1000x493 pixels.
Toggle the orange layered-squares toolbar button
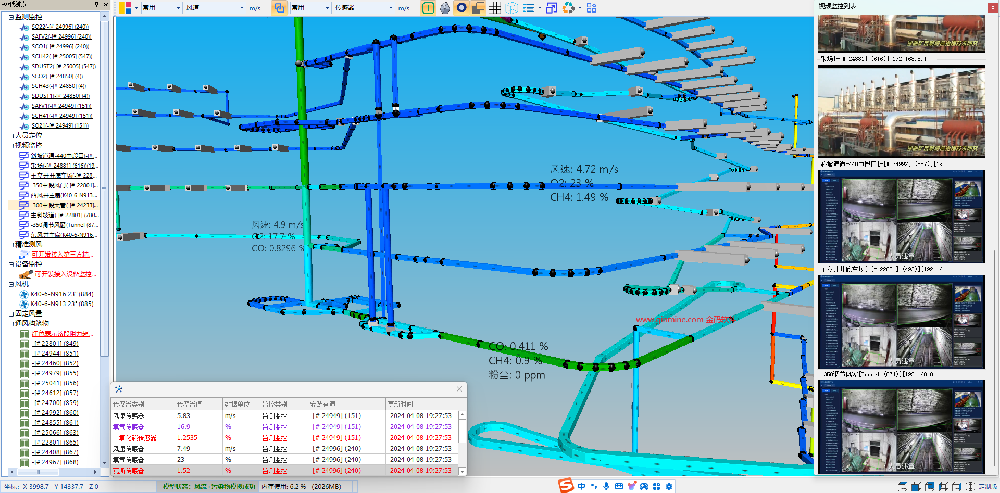point(477,7)
